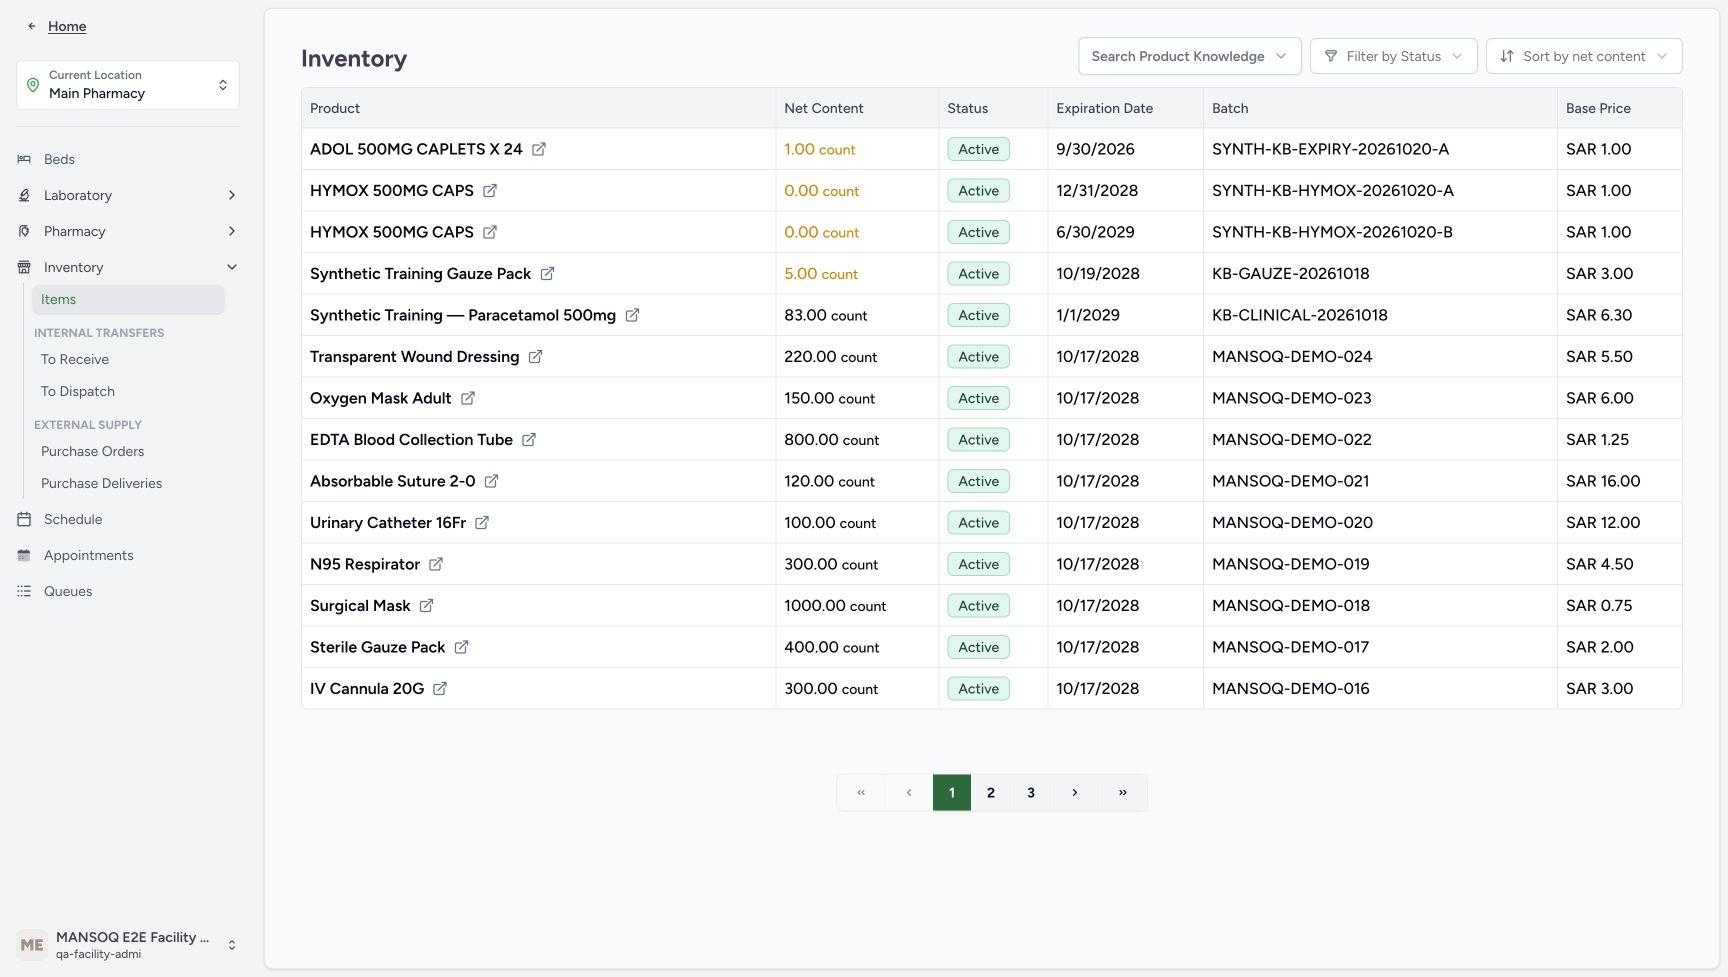Click the Queues list icon

(24, 591)
